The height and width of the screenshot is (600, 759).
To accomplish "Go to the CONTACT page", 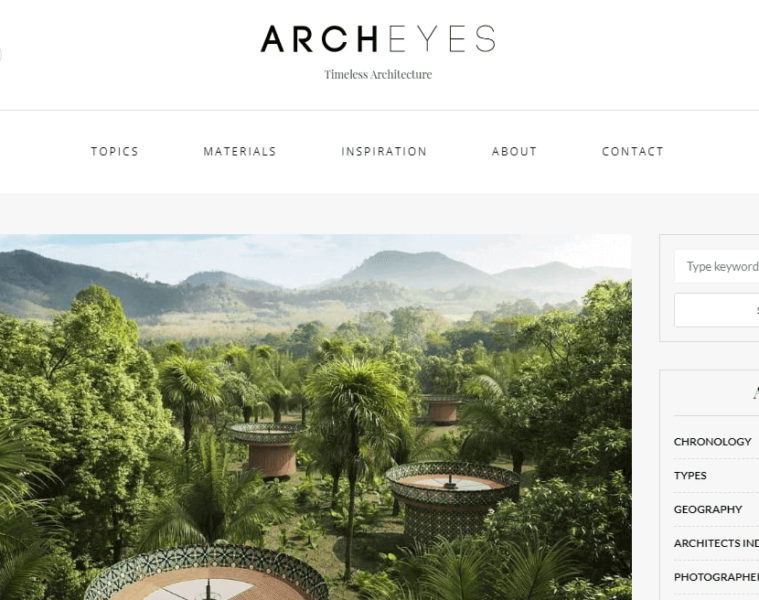I will coord(632,151).
